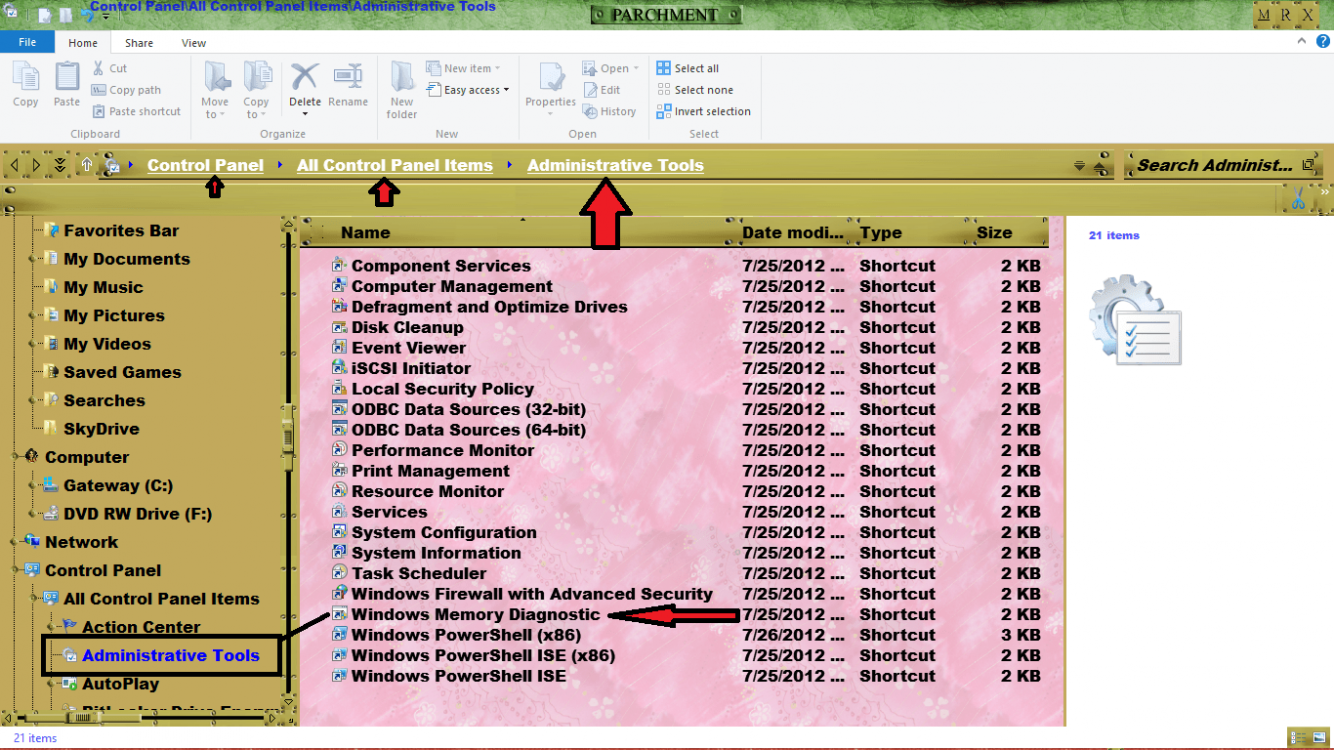The image size is (1334, 750).
Task: Select the Services shortcut icon
Action: tap(339, 512)
